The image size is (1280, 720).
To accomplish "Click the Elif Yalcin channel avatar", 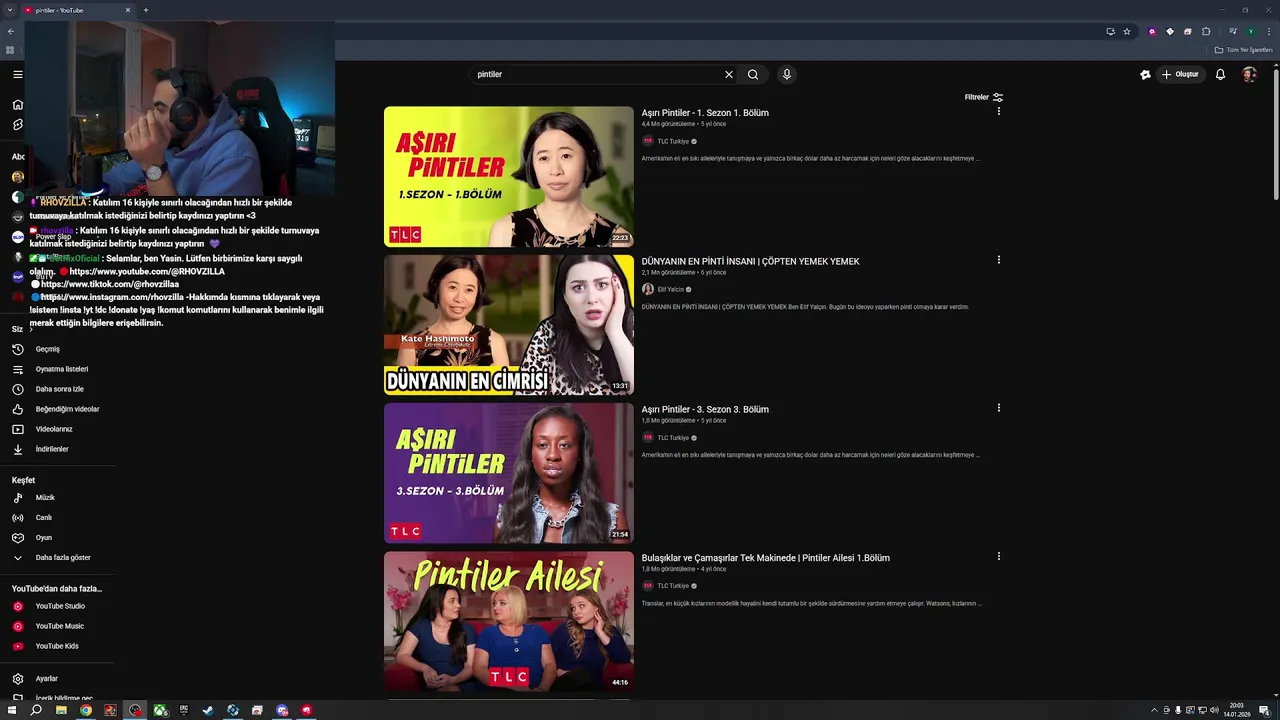I will (648, 289).
